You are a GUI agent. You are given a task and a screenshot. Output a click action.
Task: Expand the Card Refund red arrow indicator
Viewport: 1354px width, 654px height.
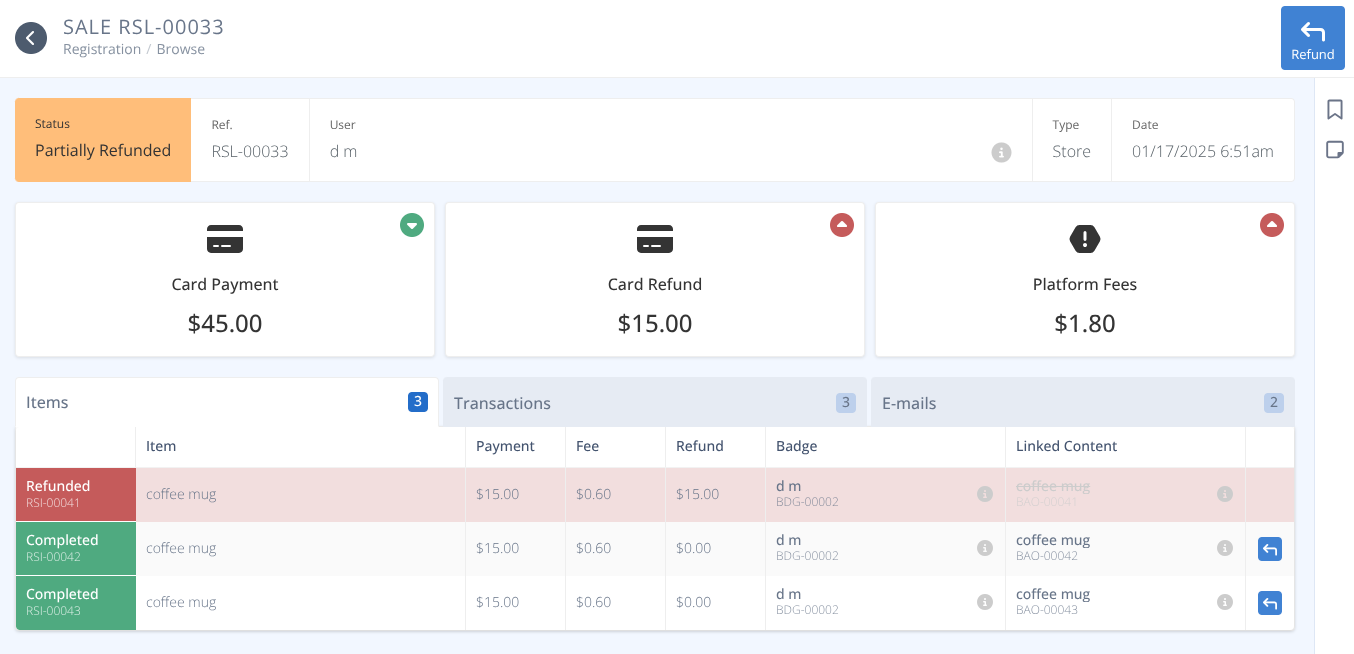[x=842, y=225]
